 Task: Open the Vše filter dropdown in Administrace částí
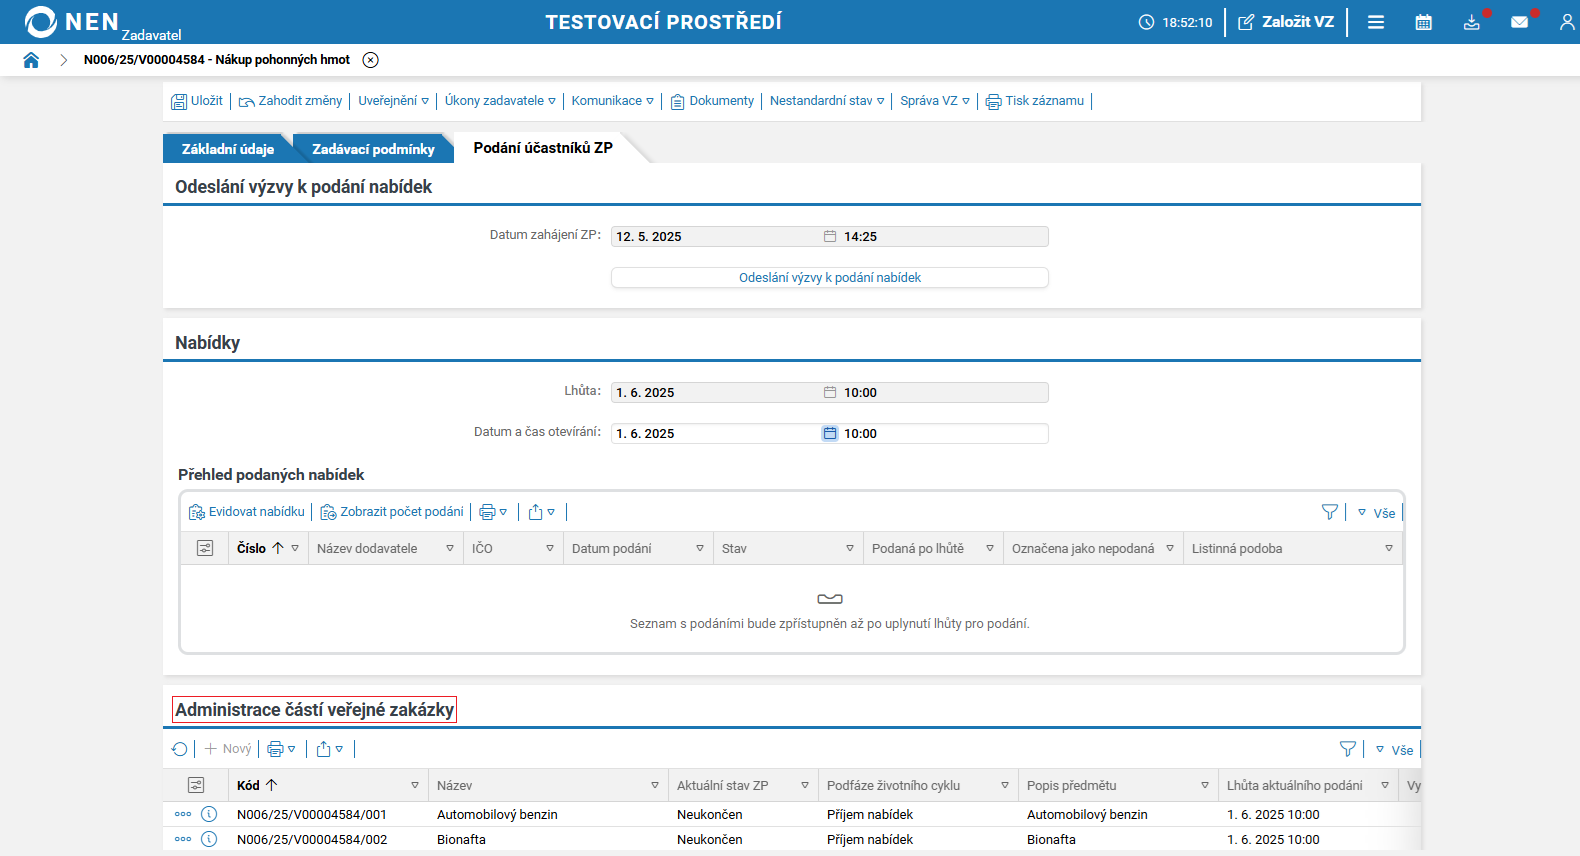(x=1394, y=750)
